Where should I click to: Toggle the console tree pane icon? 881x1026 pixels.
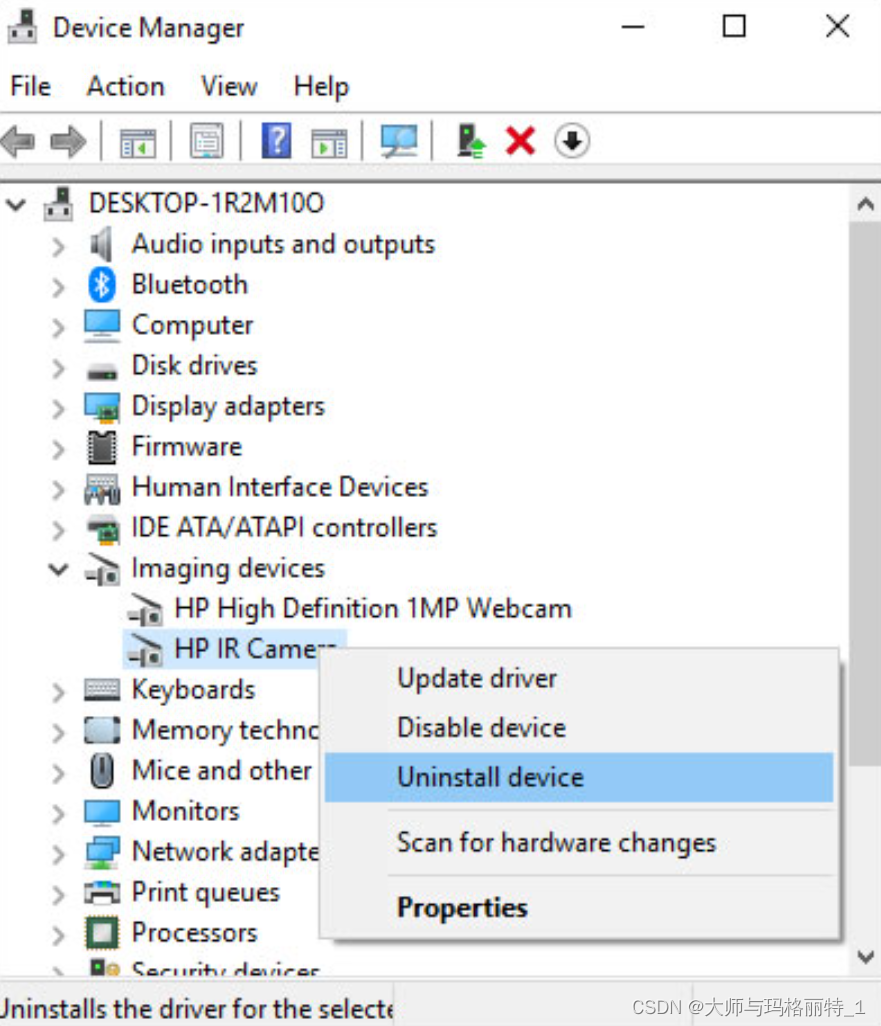pyautogui.click(x=137, y=142)
